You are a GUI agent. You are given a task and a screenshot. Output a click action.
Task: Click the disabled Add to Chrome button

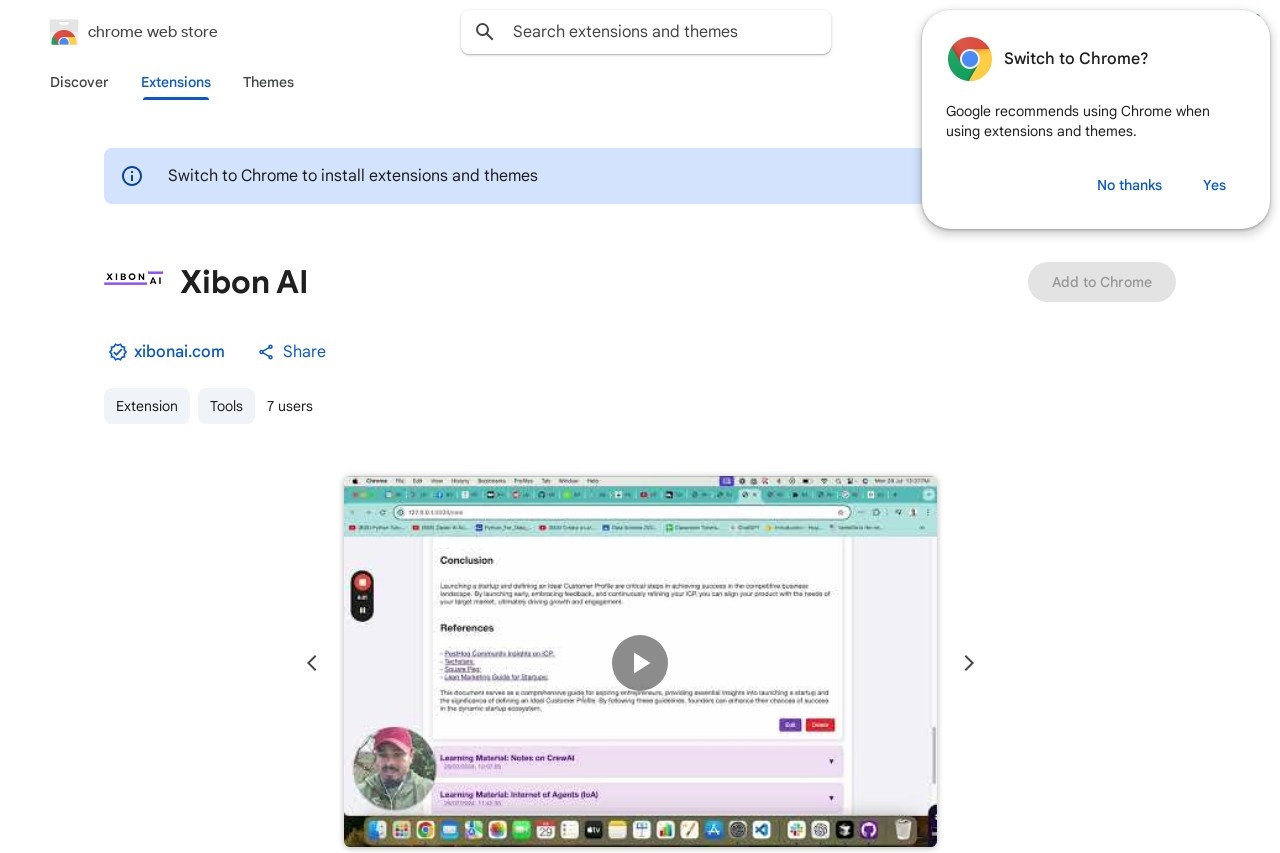coord(1102,282)
